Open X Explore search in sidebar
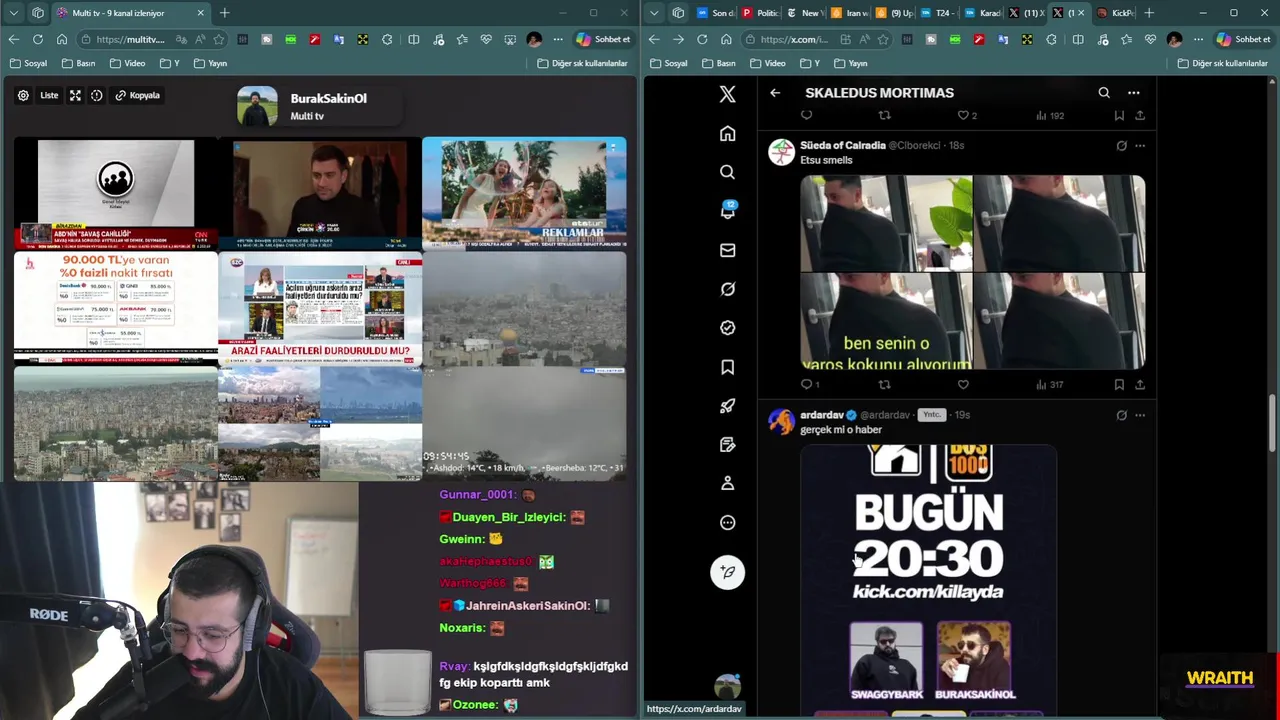The height and width of the screenshot is (720, 1280). pos(727,172)
